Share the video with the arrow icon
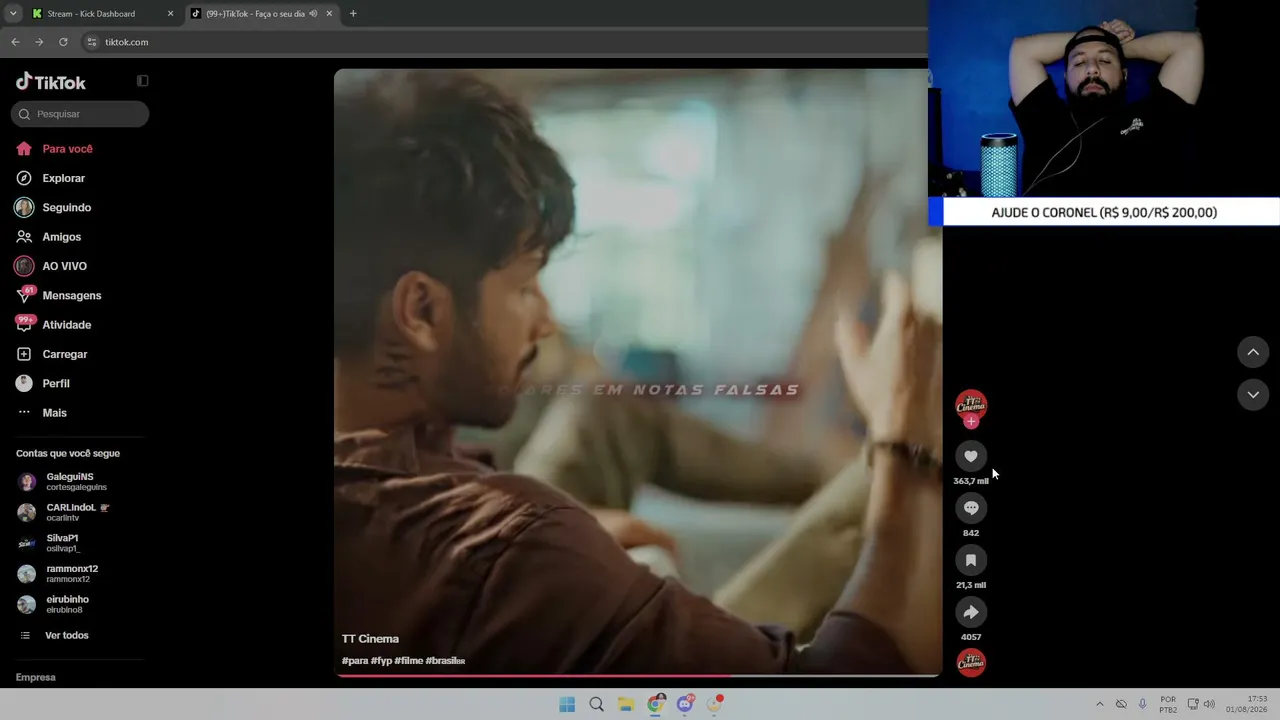Screen dimensions: 1280x720 click(971, 612)
